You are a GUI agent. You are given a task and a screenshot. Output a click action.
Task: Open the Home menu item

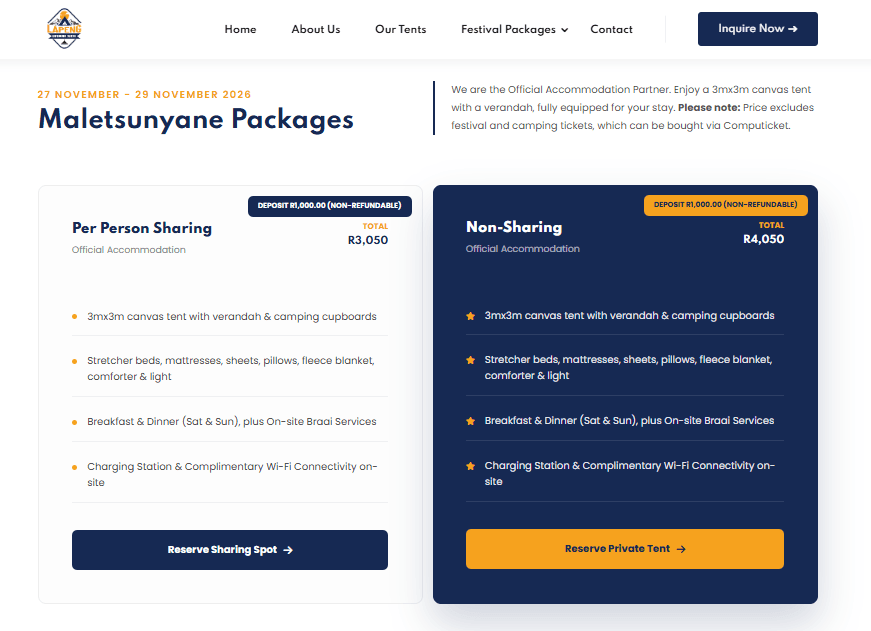(x=240, y=29)
